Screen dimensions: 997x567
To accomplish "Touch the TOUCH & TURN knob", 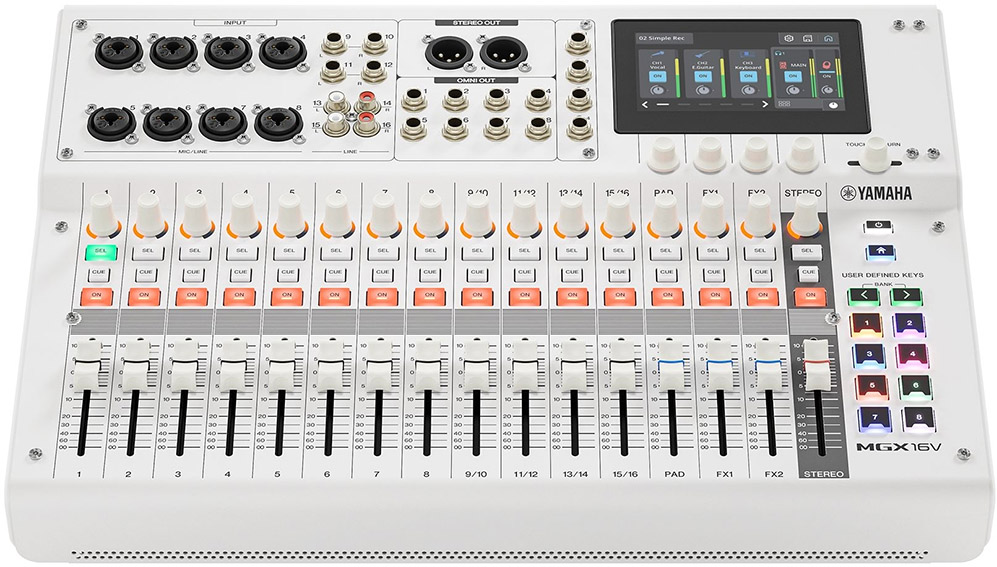I will (x=876, y=154).
